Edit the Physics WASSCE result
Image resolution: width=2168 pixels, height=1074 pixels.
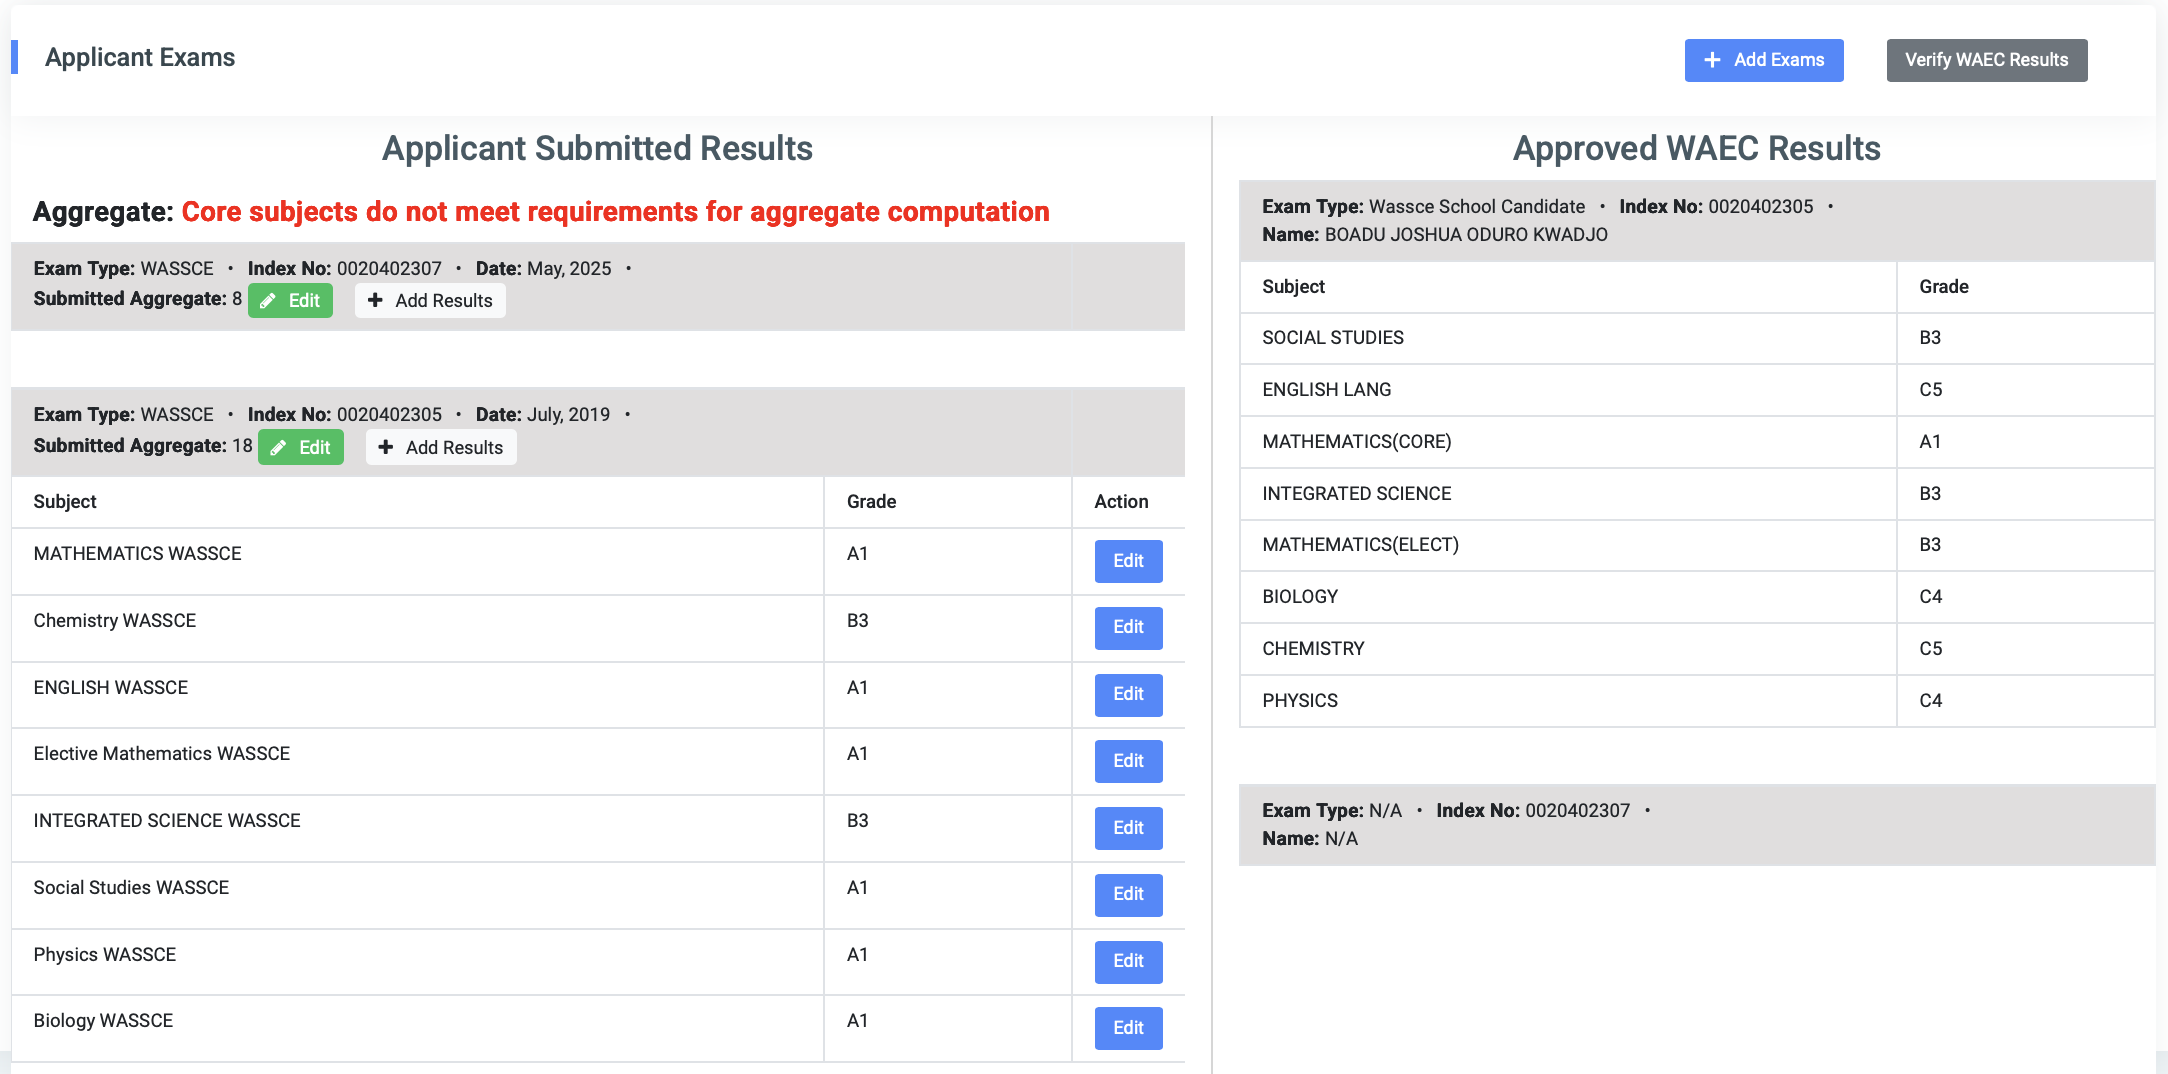point(1128,962)
